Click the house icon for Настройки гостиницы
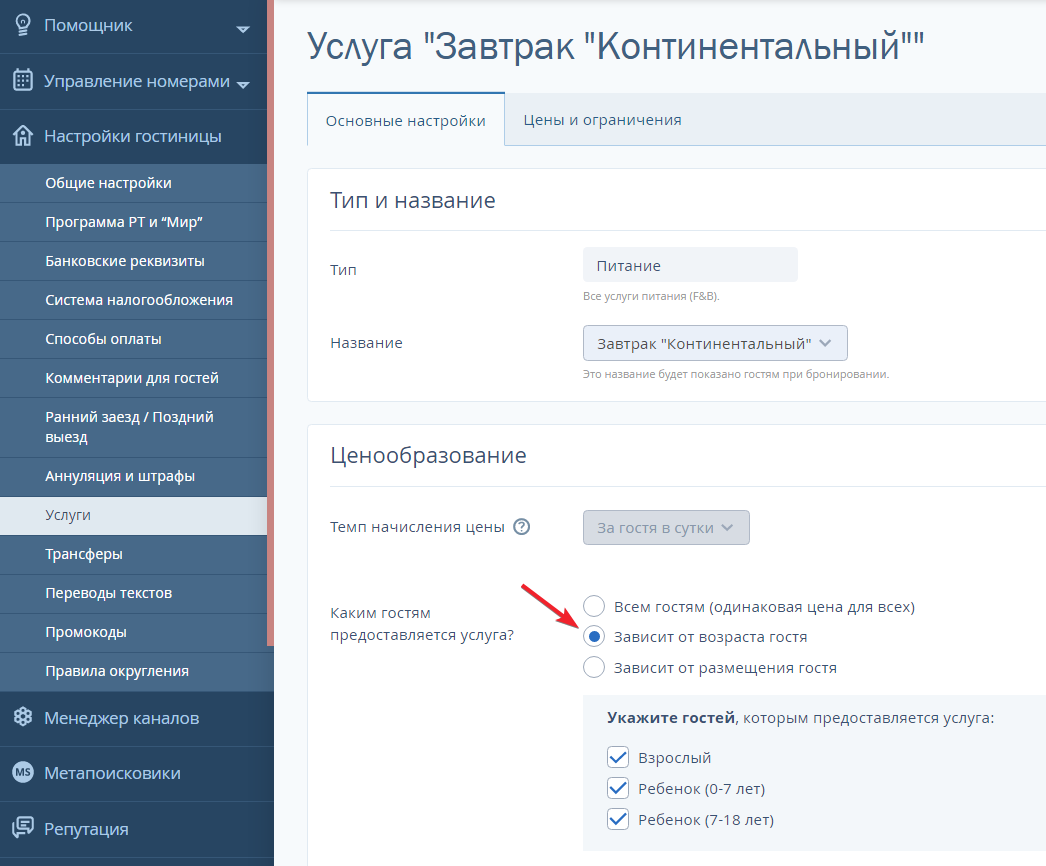1046x866 pixels. coord(23,136)
